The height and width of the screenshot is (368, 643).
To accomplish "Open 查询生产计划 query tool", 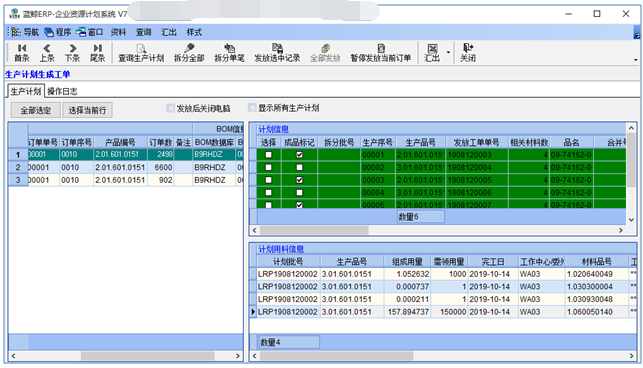I will click(x=141, y=53).
